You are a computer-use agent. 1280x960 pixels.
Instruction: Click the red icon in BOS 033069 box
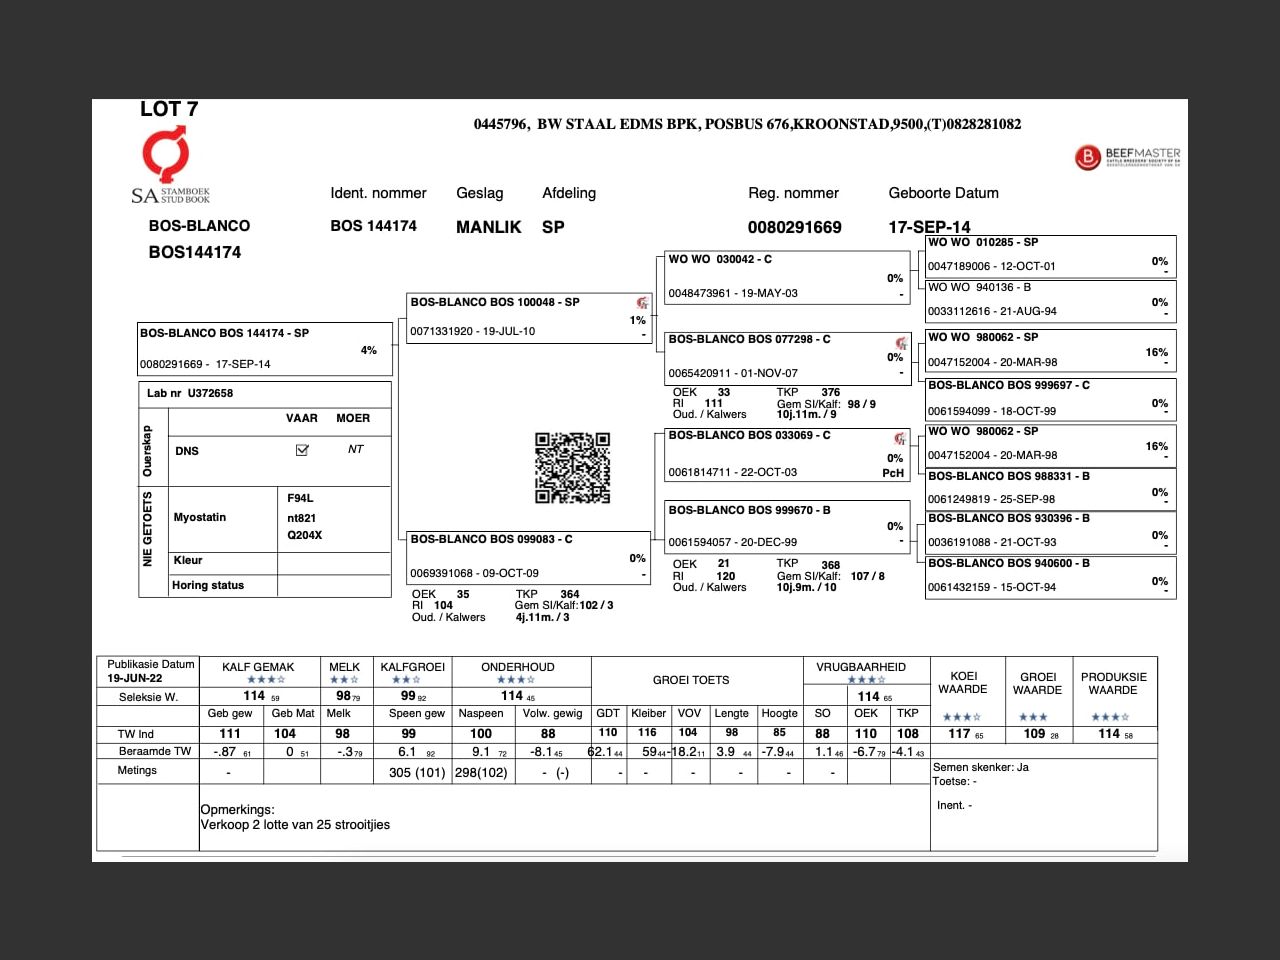point(900,438)
